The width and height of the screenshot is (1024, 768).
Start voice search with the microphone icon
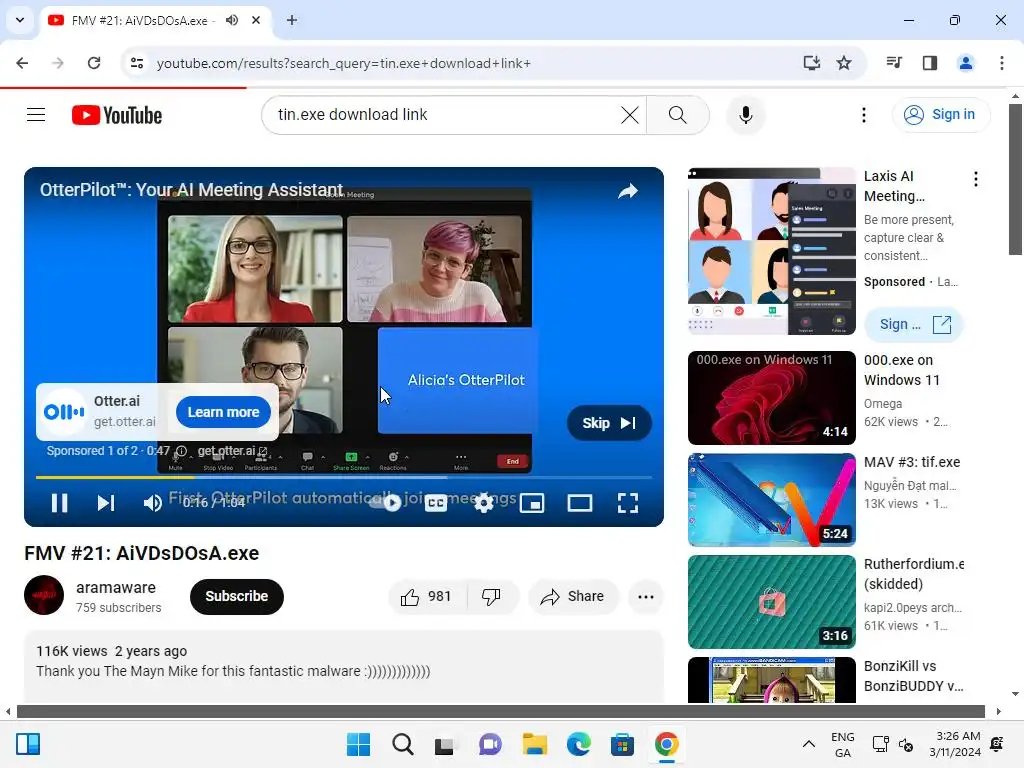[x=745, y=115]
